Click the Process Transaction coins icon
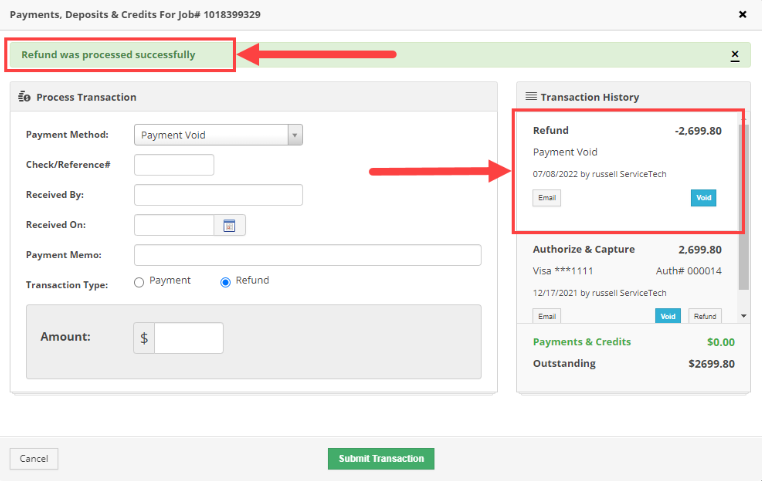The width and height of the screenshot is (762, 481). [24, 97]
